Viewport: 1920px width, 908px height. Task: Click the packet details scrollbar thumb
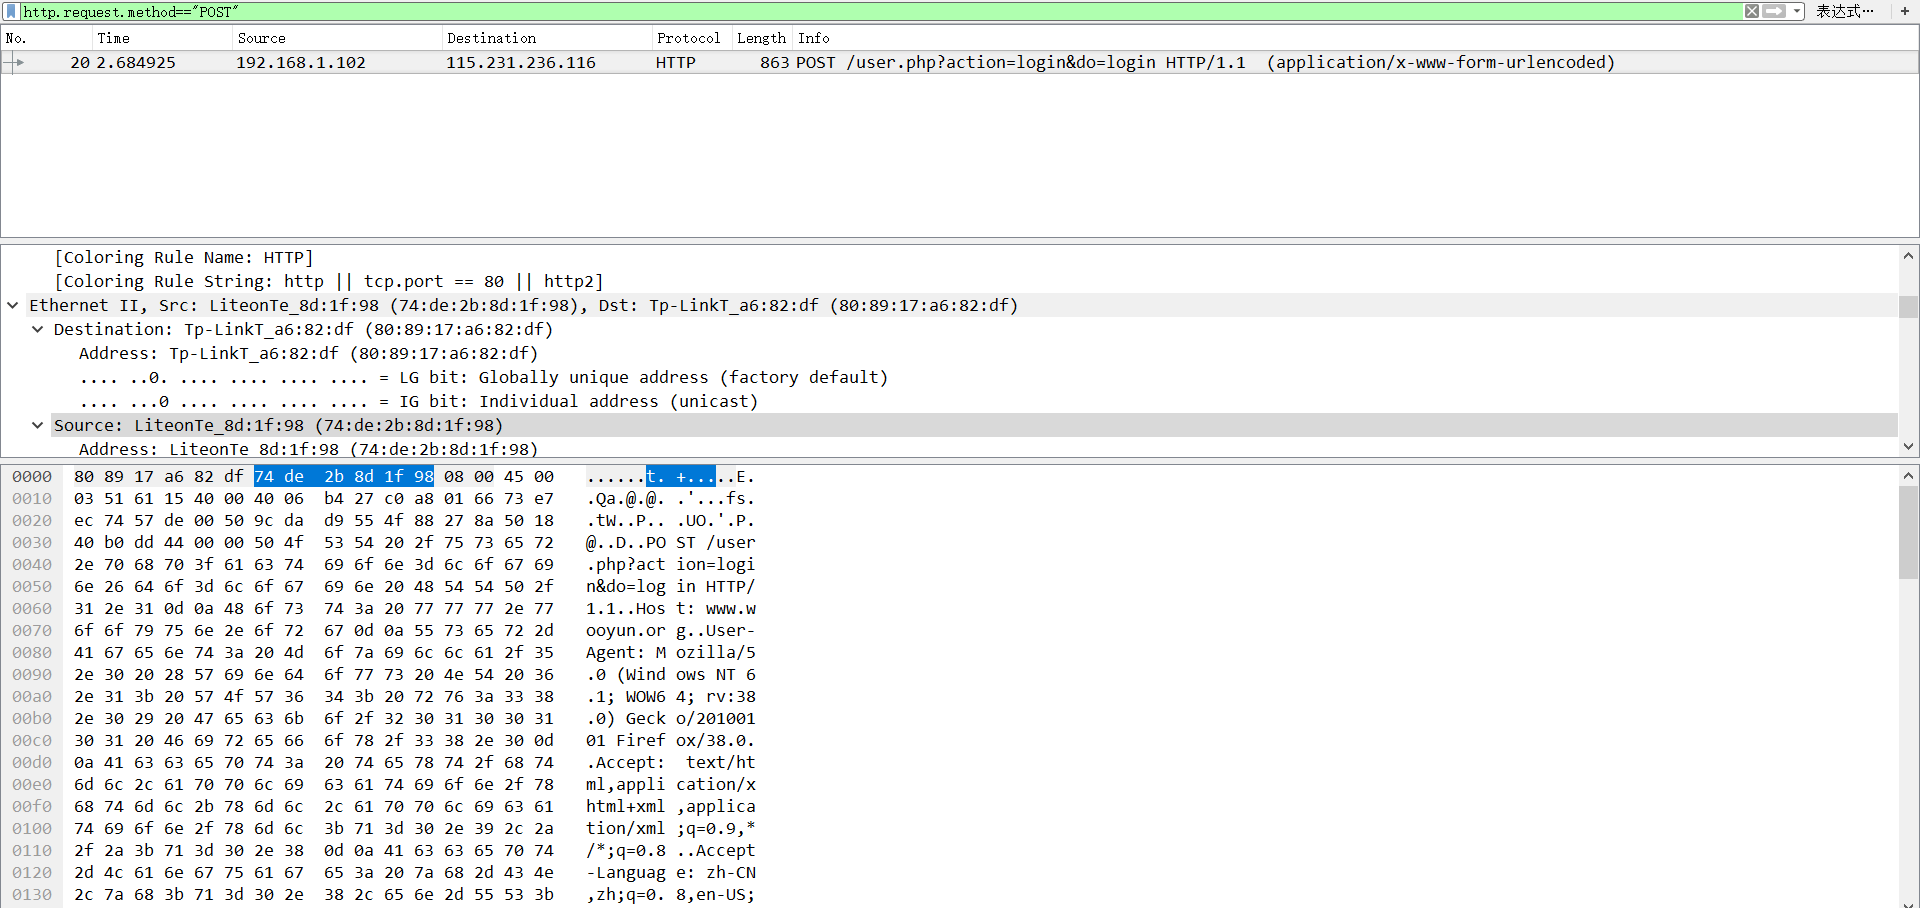tap(1908, 306)
